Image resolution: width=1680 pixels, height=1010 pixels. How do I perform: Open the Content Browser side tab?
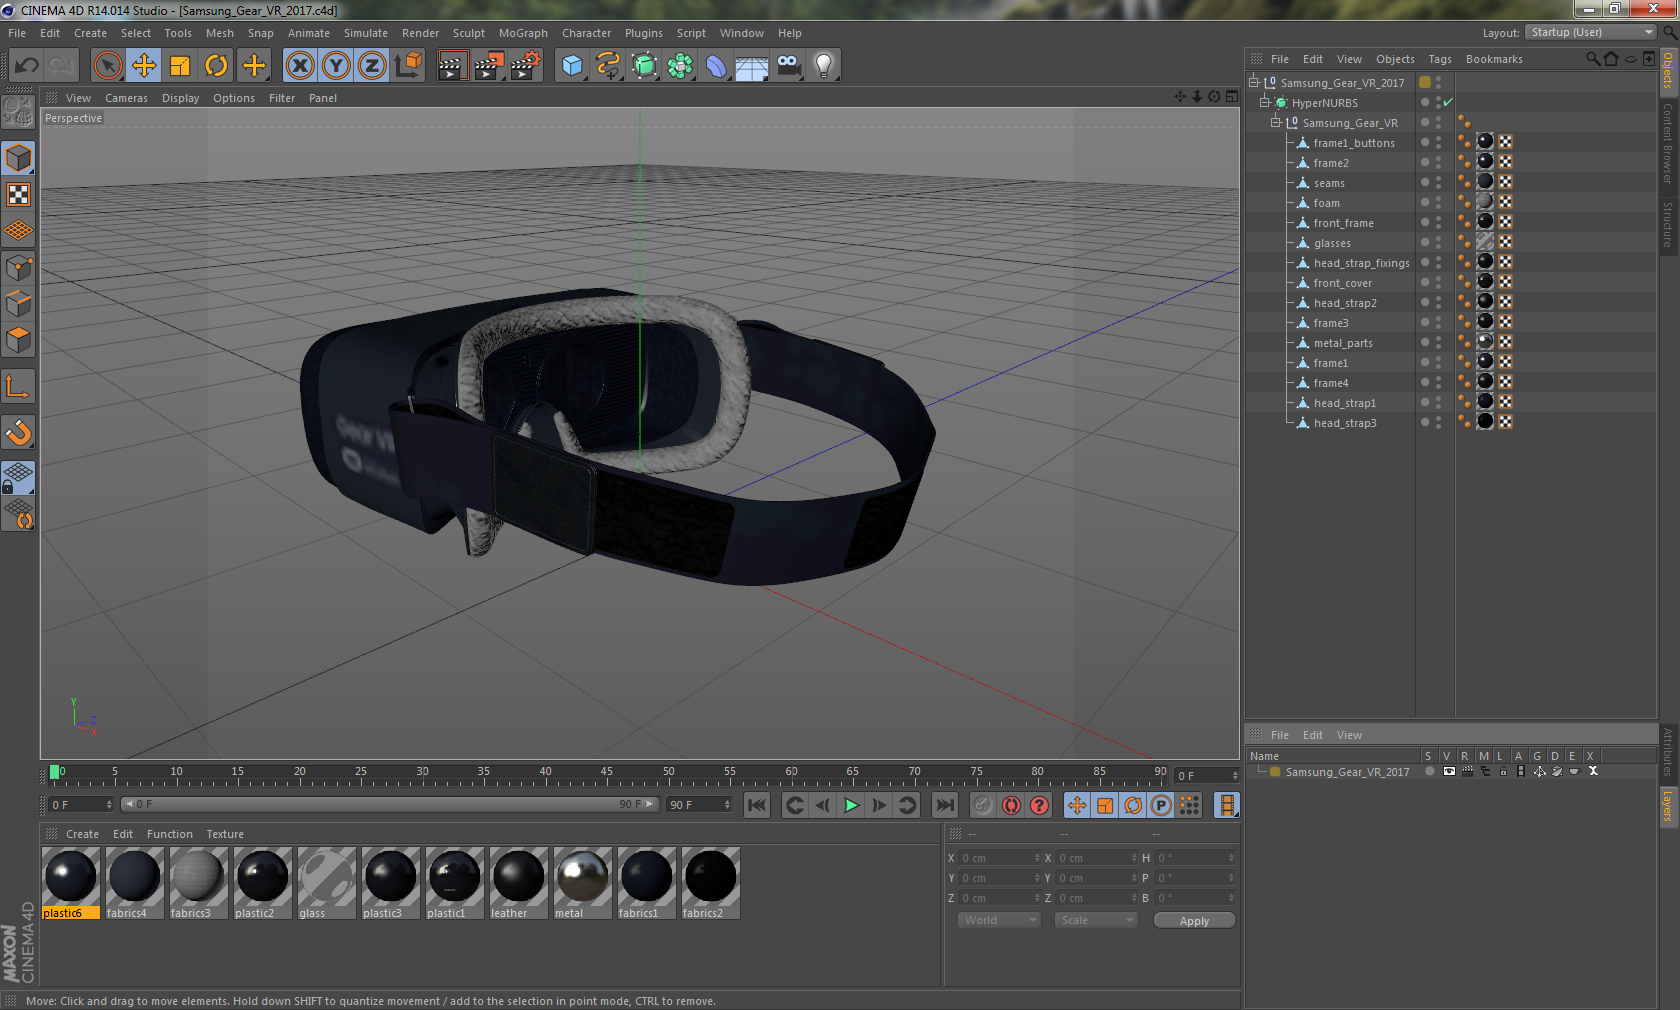(1667, 142)
